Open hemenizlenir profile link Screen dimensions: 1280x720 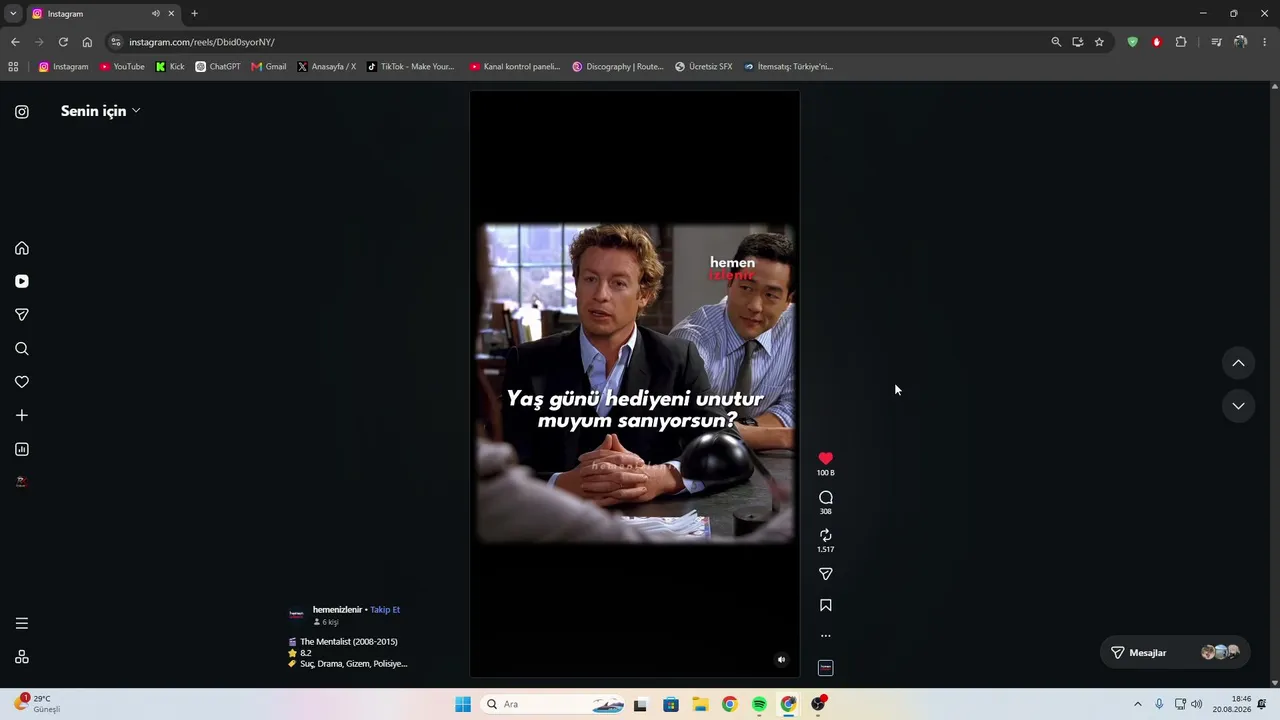(337, 610)
